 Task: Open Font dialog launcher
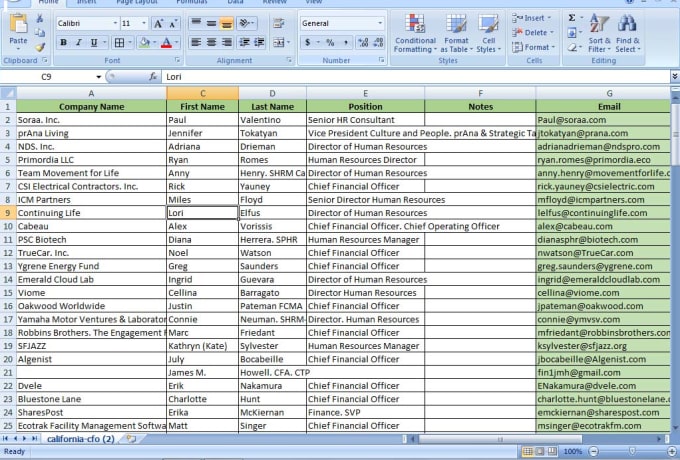(177, 60)
